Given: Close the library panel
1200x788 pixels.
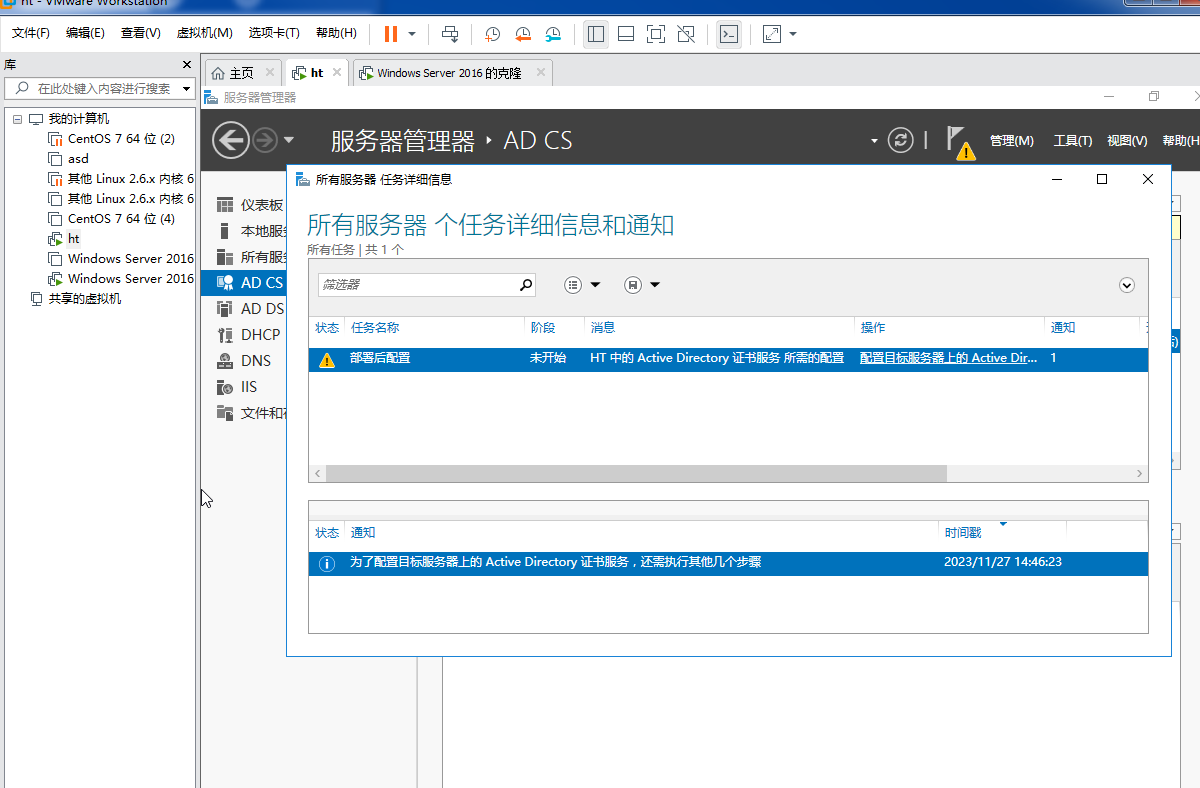Looking at the screenshot, I should pyautogui.click(x=186, y=65).
